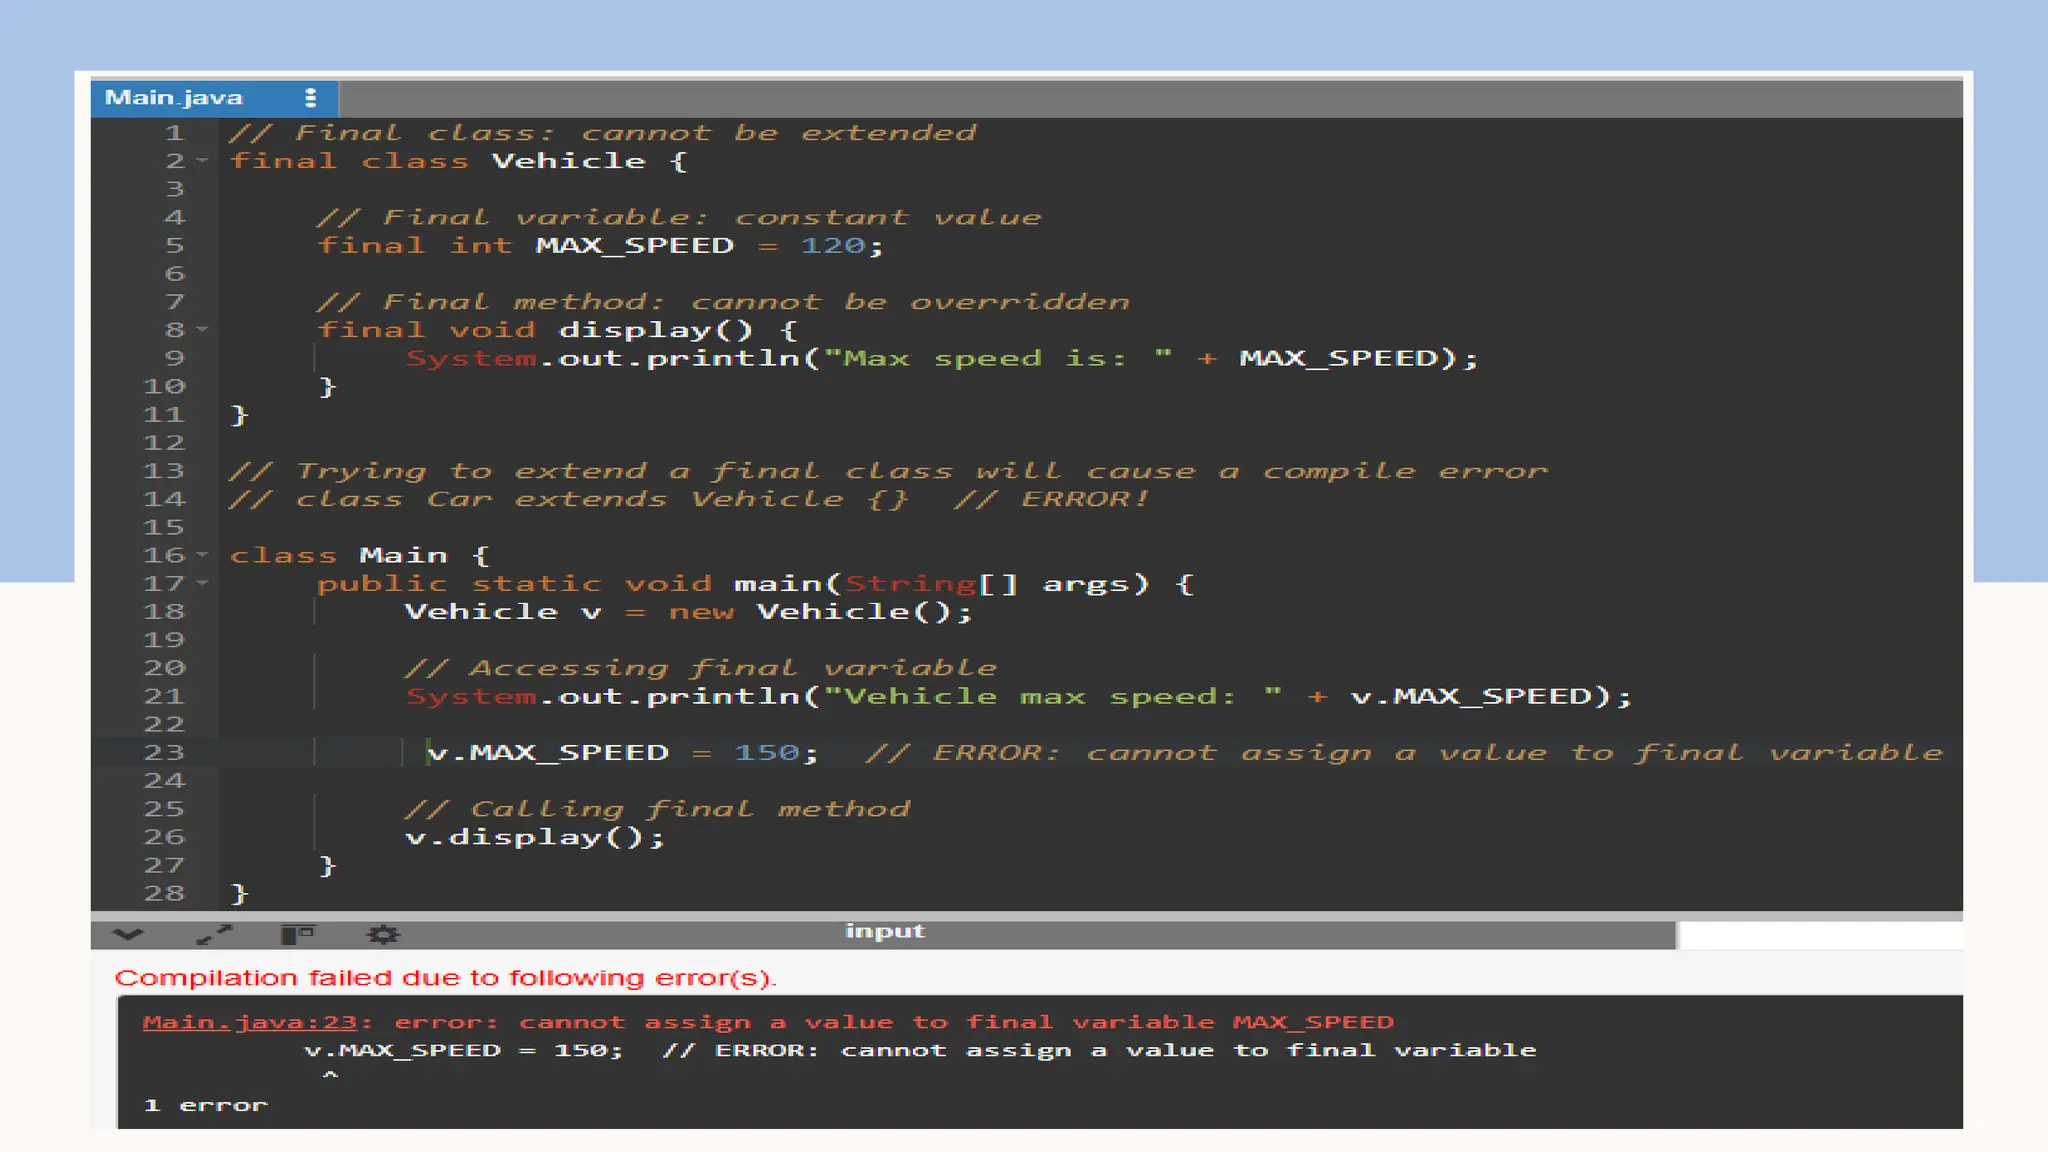The height and width of the screenshot is (1152, 2048).
Task: Collapse the Main class fold arrow on line 16
Action: click(203, 554)
